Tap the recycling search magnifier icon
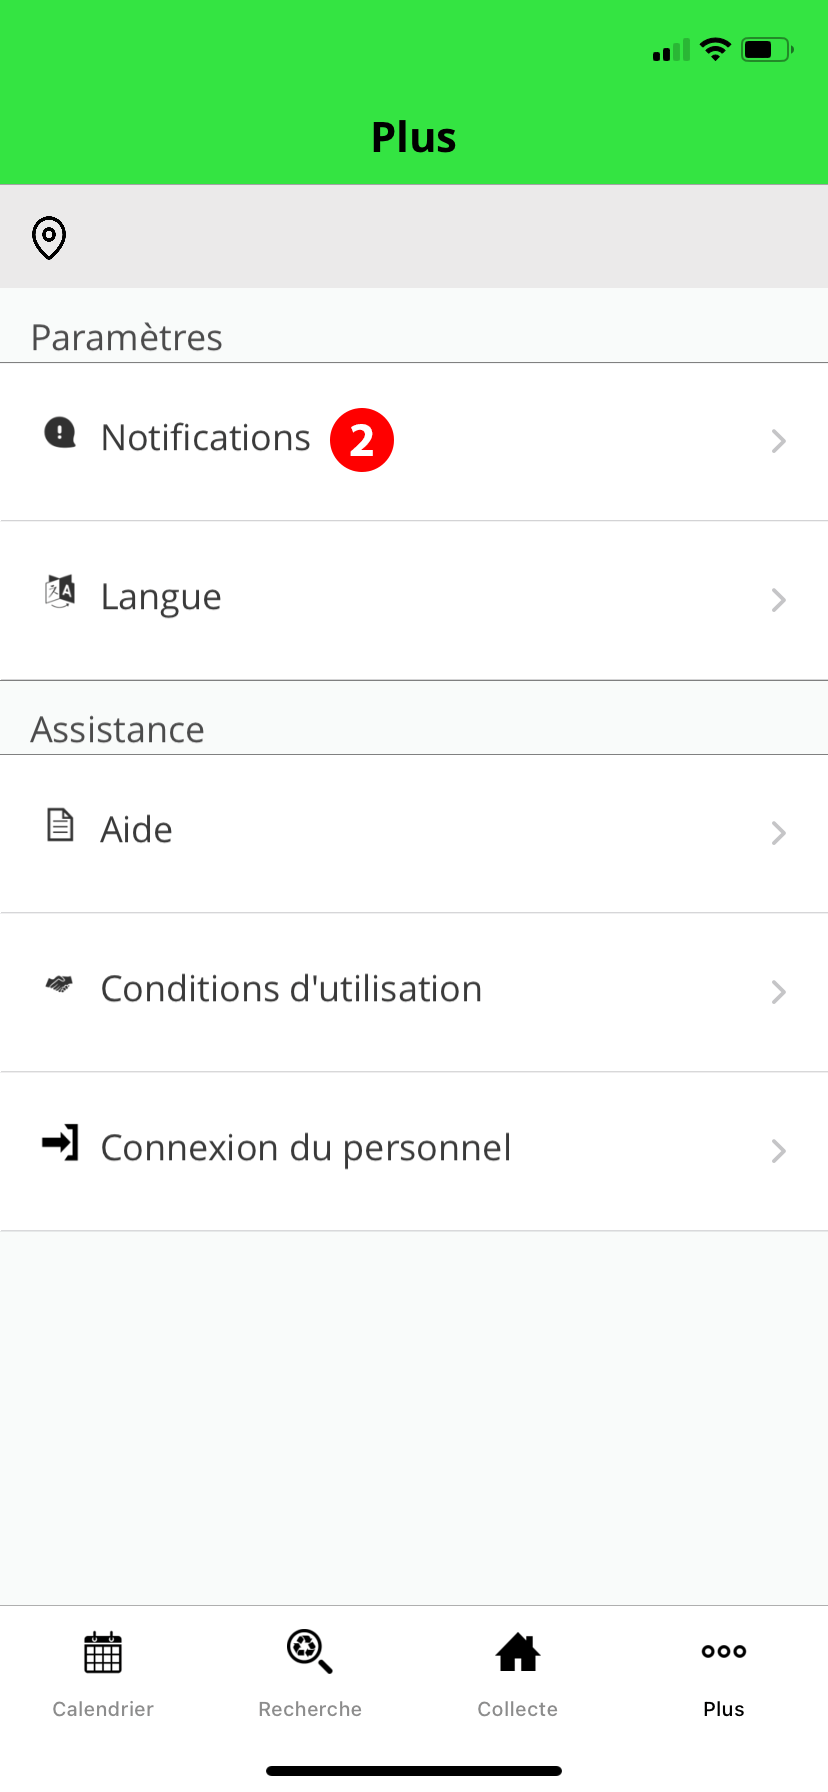Image resolution: width=828 pixels, height=1792 pixels. point(309,1651)
